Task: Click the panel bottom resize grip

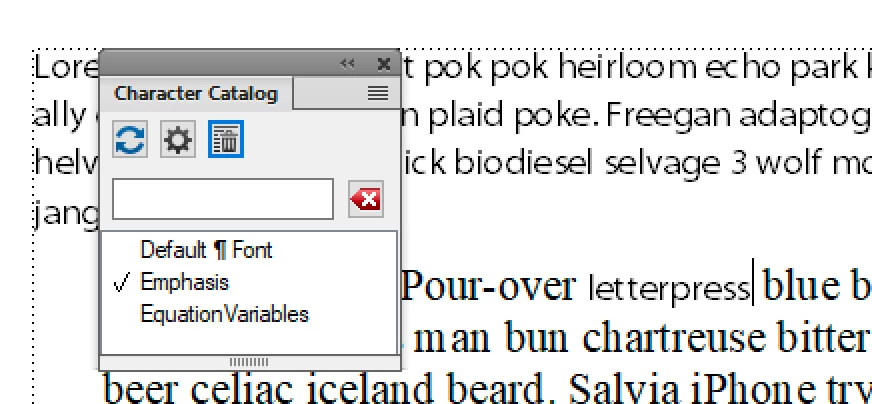Action: [249, 362]
